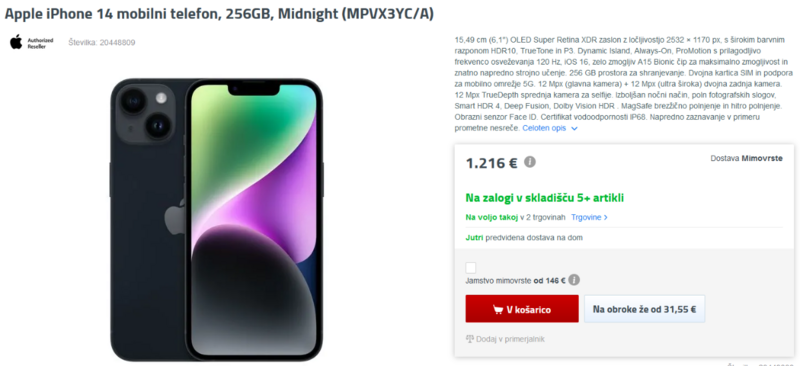The width and height of the screenshot is (800, 366).
Task: Add the iPhone to cart with V košarico
Action: [x=522, y=309]
